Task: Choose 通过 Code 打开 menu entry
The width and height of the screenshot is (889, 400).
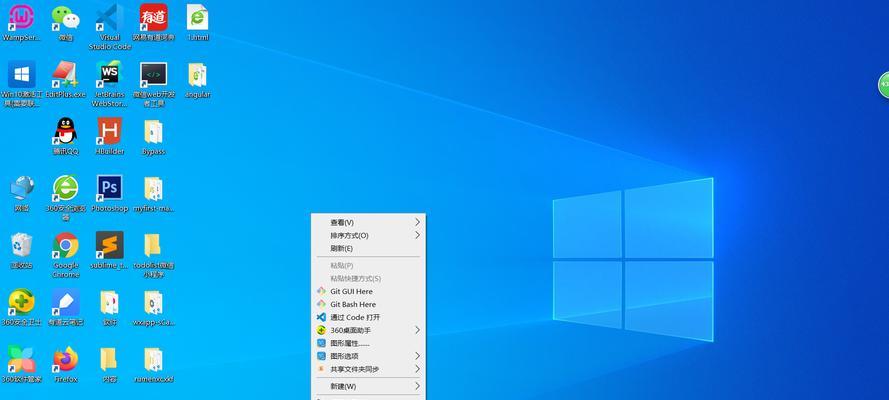Action: tap(368, 317)
